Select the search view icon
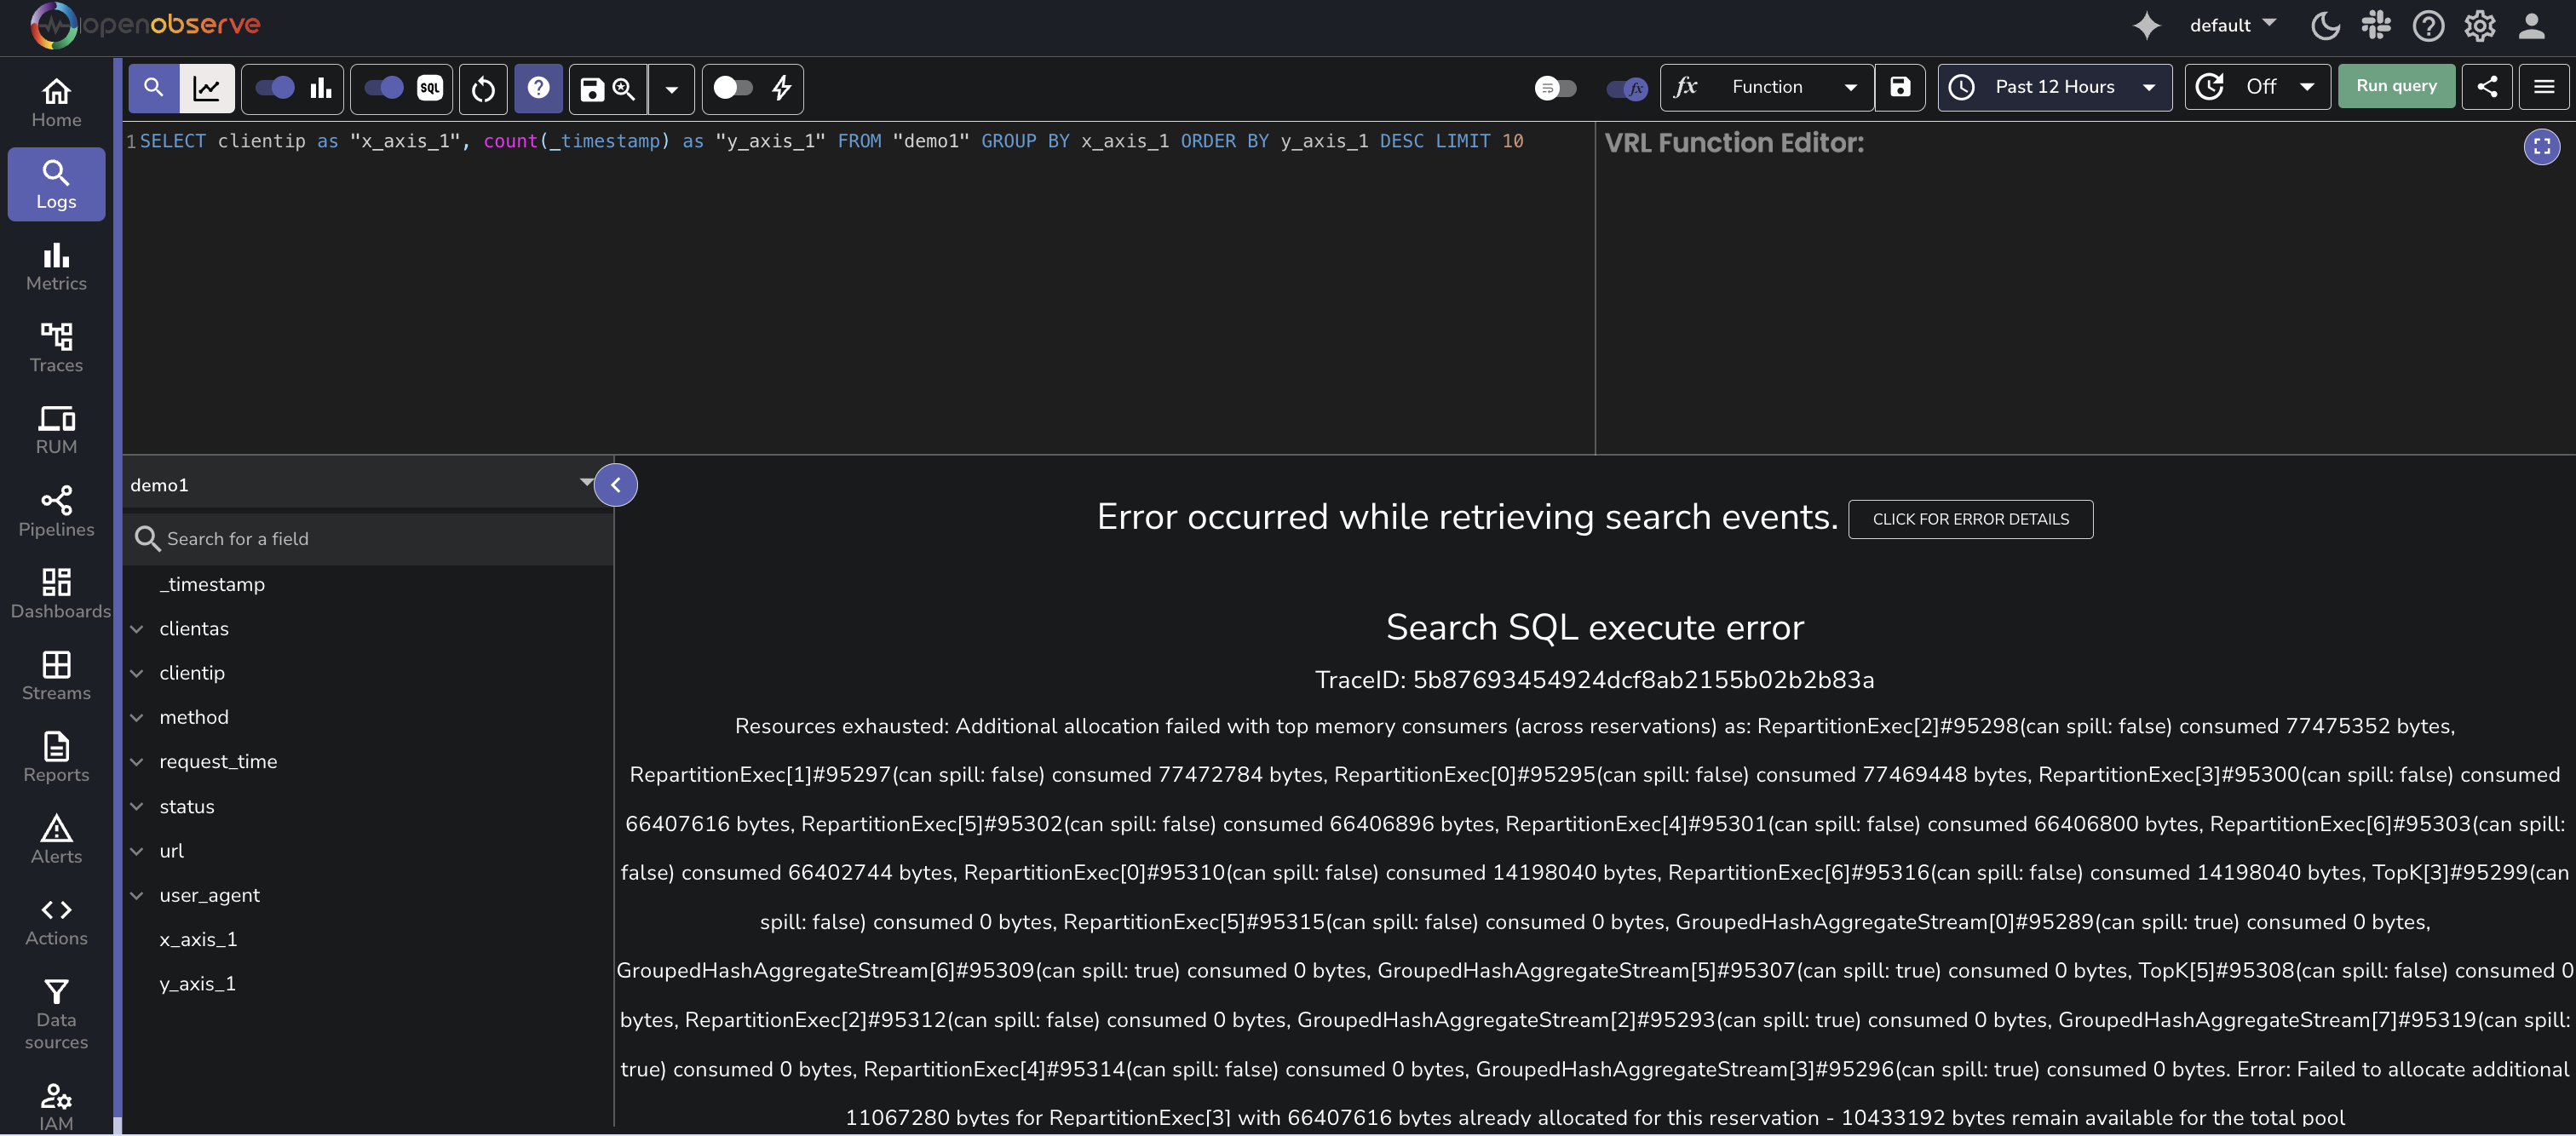Image resolution: width=2576 pixels, height=1136 pixels. 153,88
